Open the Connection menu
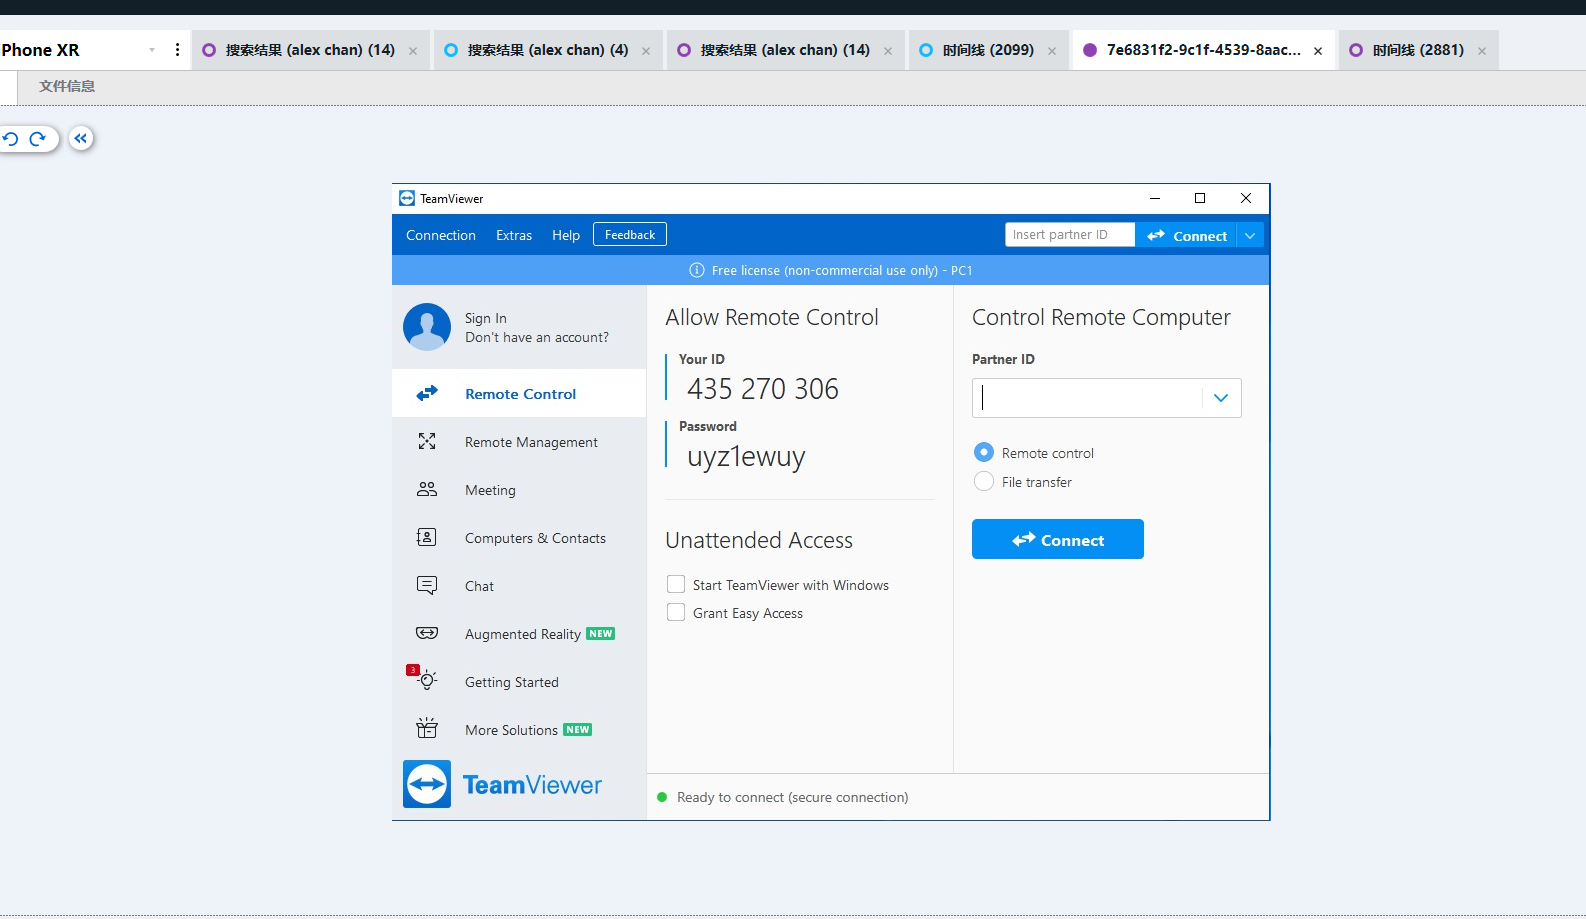Image resolution: width=1586 pixels, height=919 pixels. coord(441,235)
